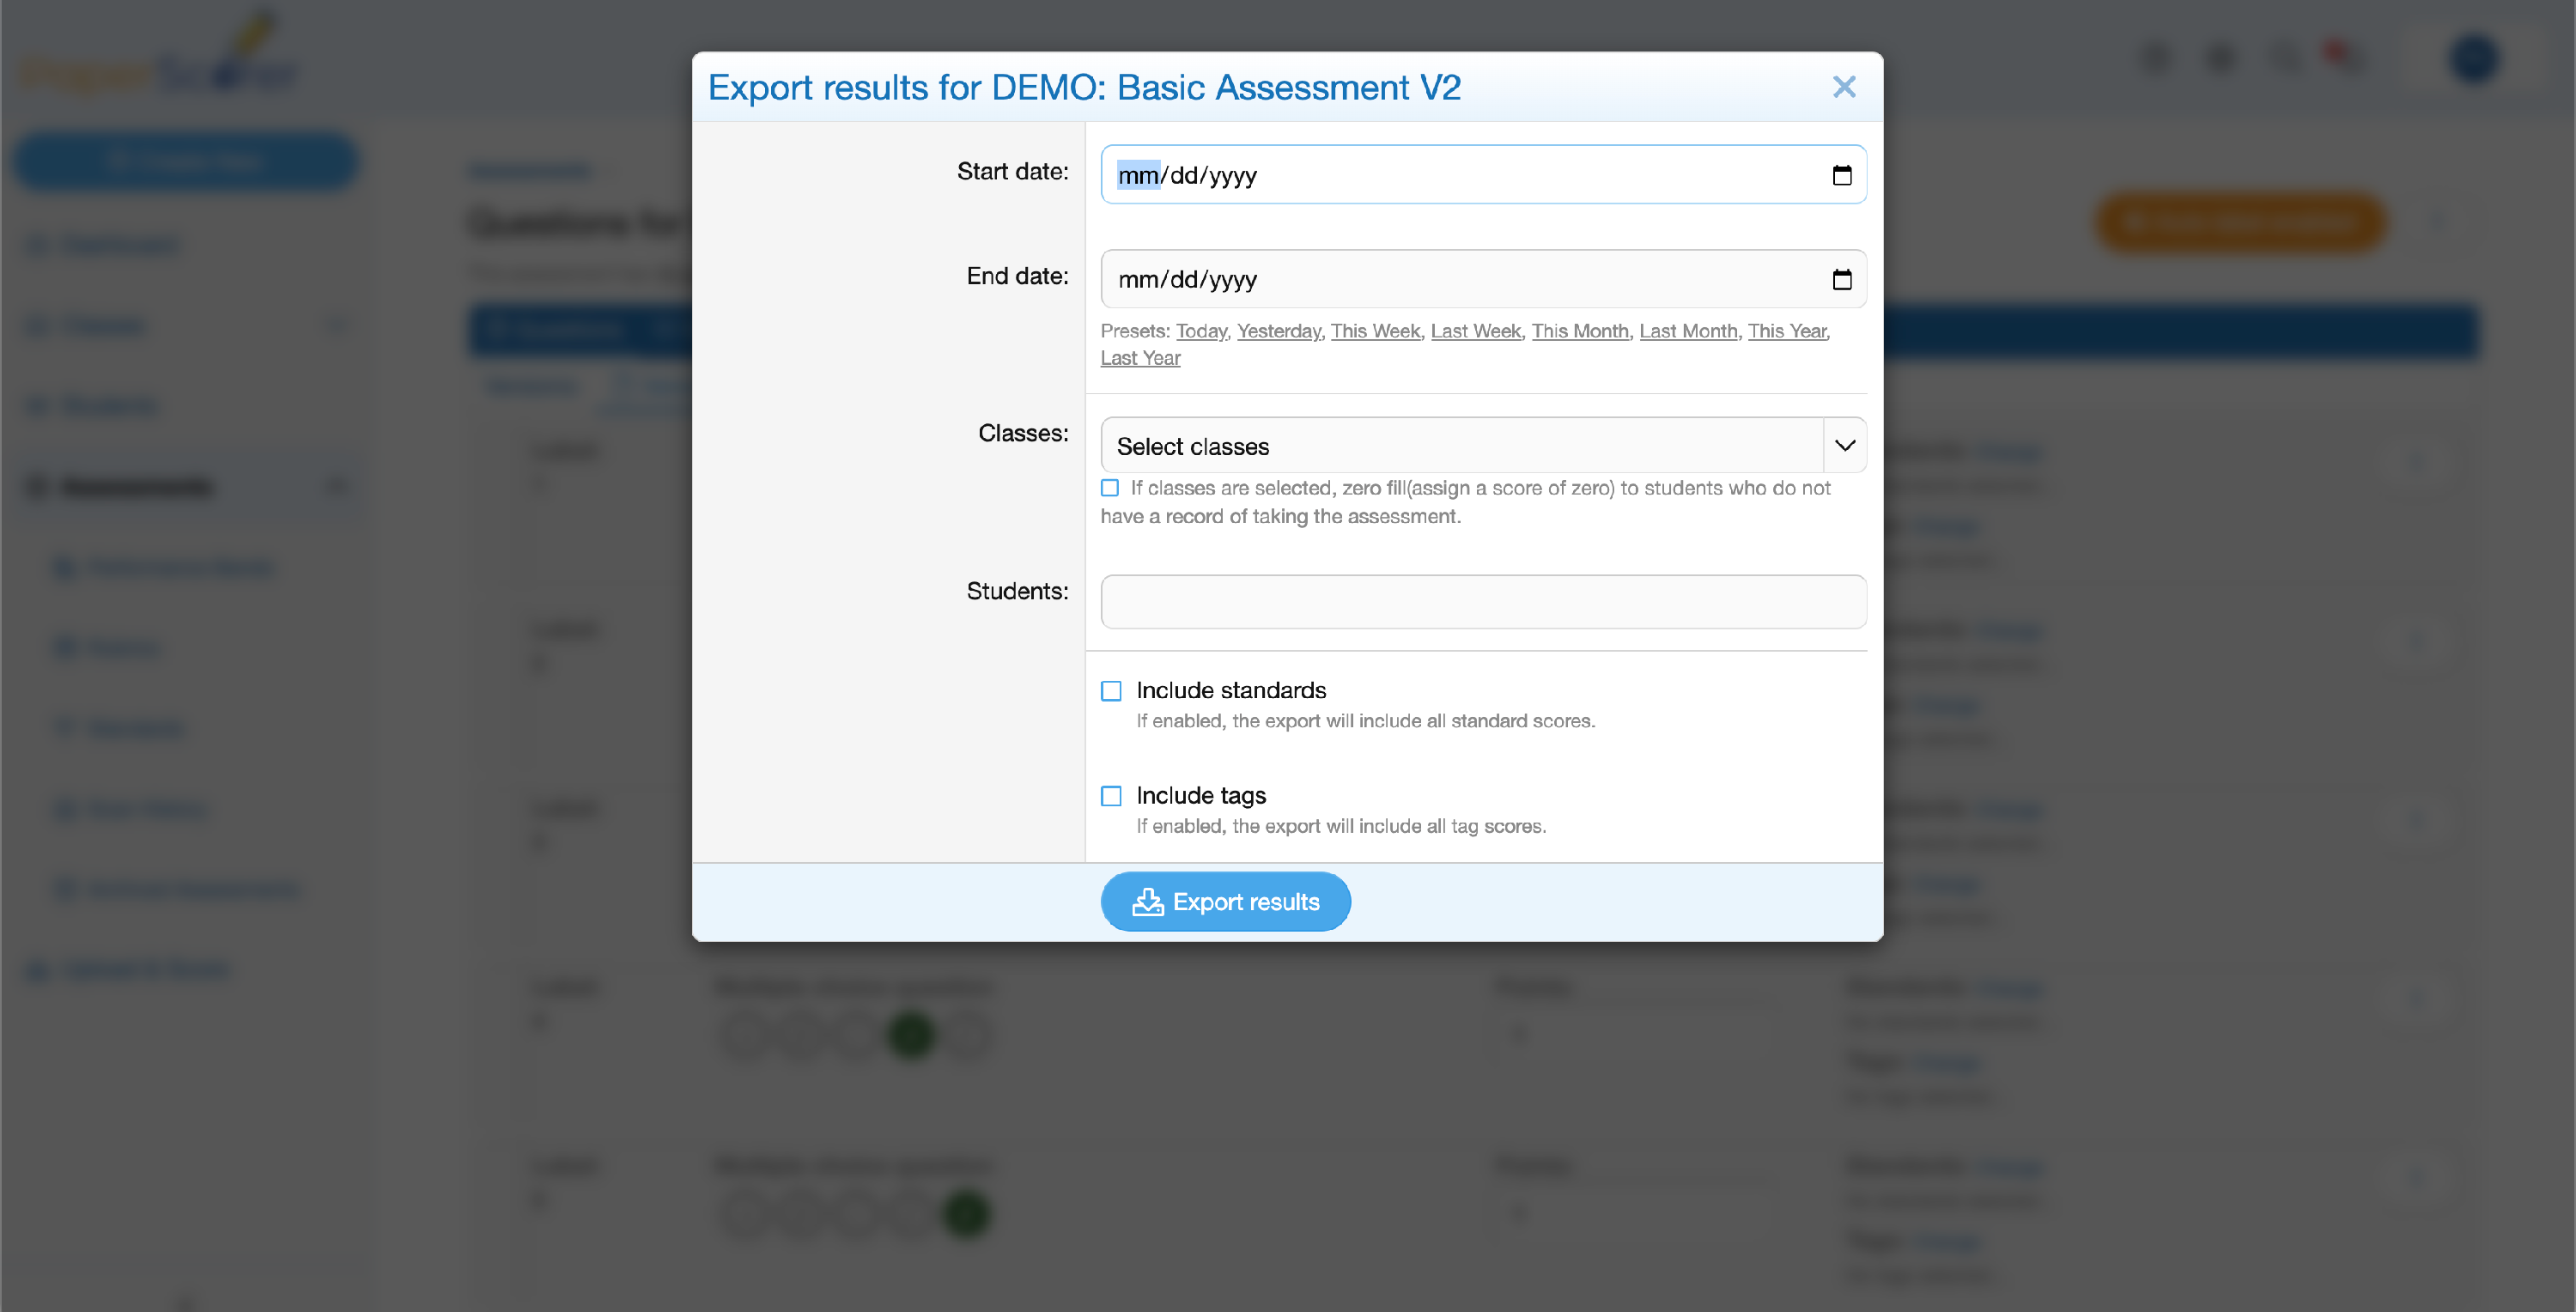Enable the Include standards checkbox
2576x1312 pixels.
tap(1111, 691)
